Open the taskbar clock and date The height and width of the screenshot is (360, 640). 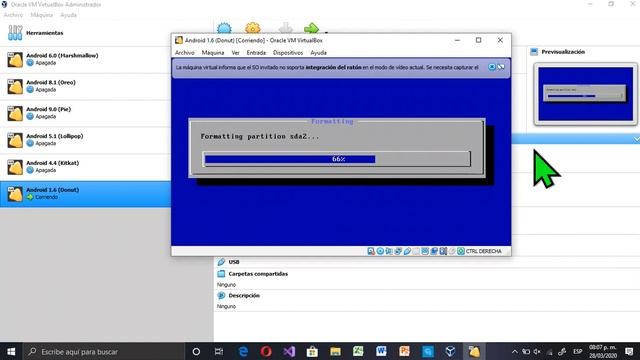603,351
